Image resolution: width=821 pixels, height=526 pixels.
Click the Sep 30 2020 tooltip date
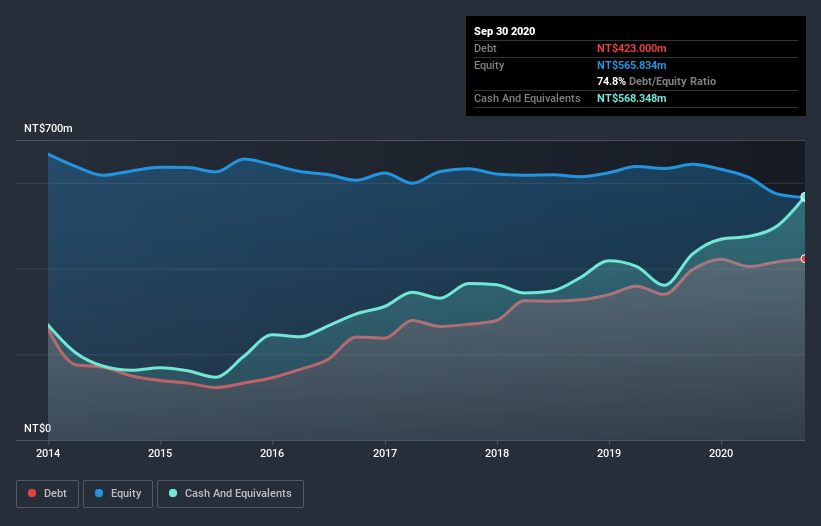pyautogui.click(x=505, y=31)
